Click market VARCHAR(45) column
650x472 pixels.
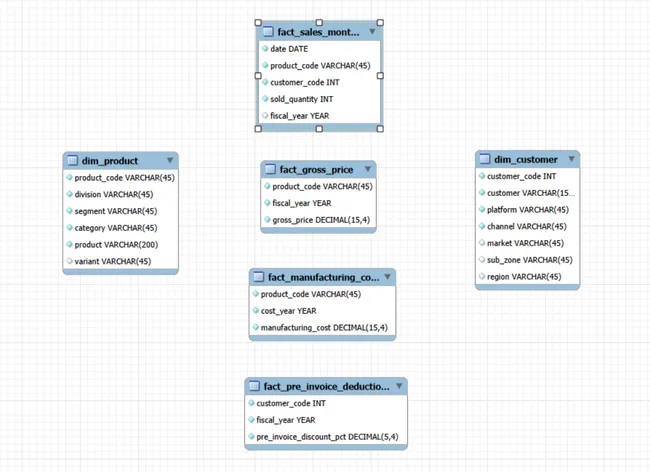click(x=527, y=243)
